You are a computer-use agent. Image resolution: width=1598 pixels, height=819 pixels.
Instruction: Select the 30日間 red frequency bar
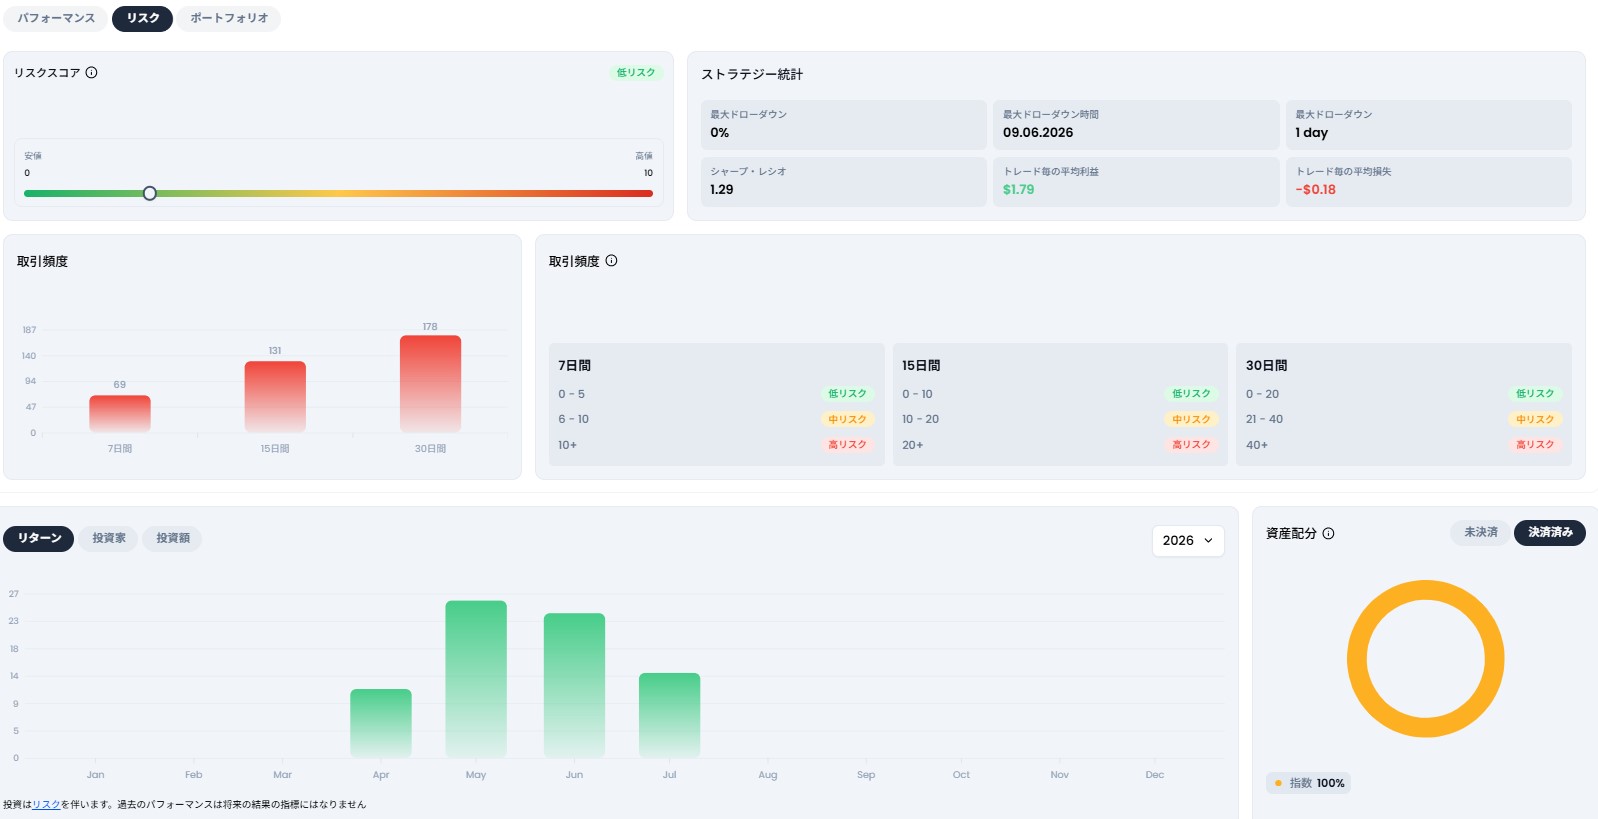(430, 384)
